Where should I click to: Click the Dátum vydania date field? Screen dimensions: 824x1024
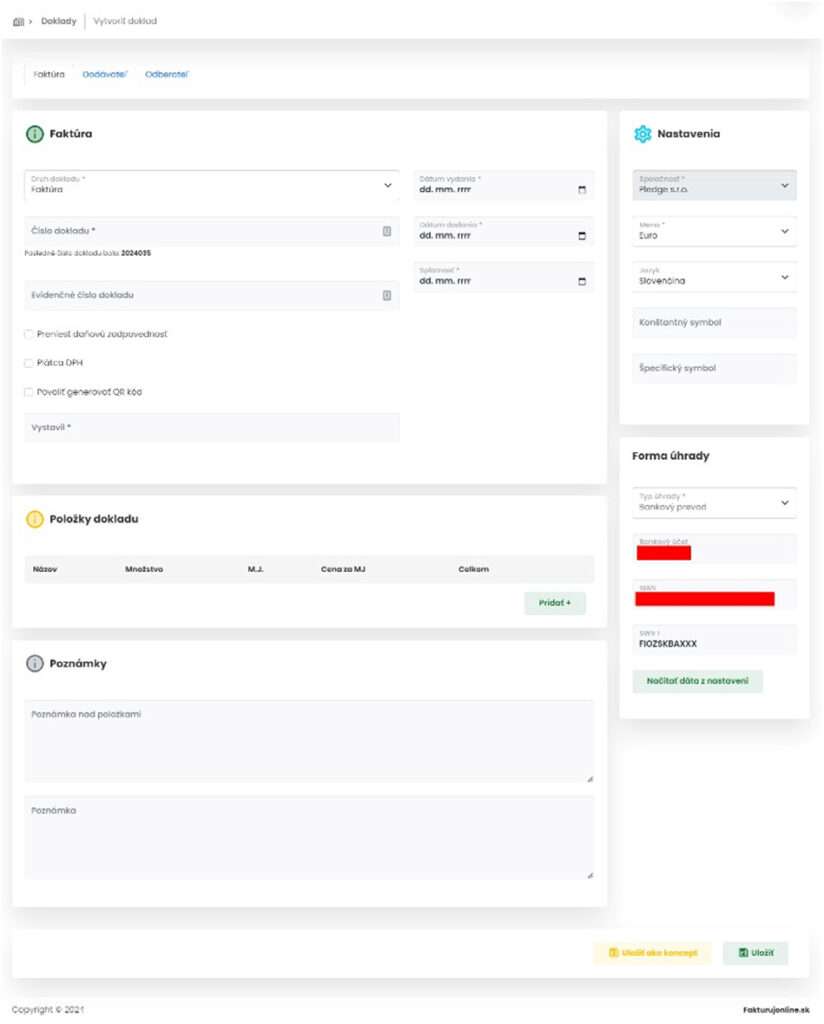503,185
